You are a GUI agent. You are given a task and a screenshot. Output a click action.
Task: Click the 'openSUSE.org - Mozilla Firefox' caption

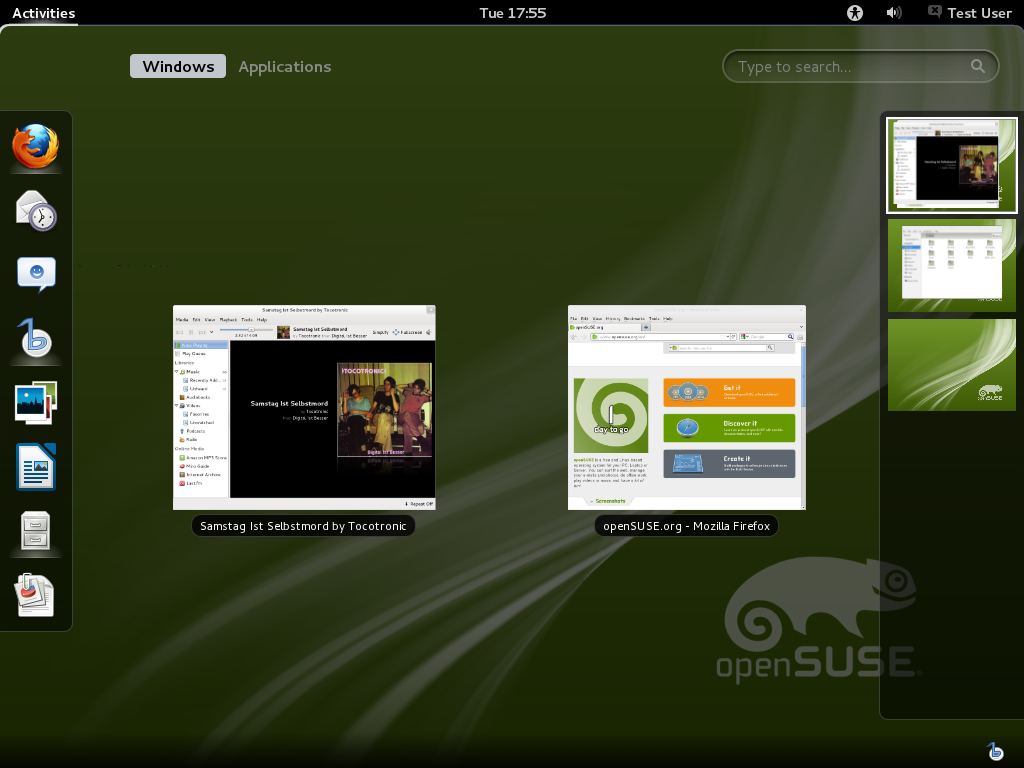[x=686, y=526]
